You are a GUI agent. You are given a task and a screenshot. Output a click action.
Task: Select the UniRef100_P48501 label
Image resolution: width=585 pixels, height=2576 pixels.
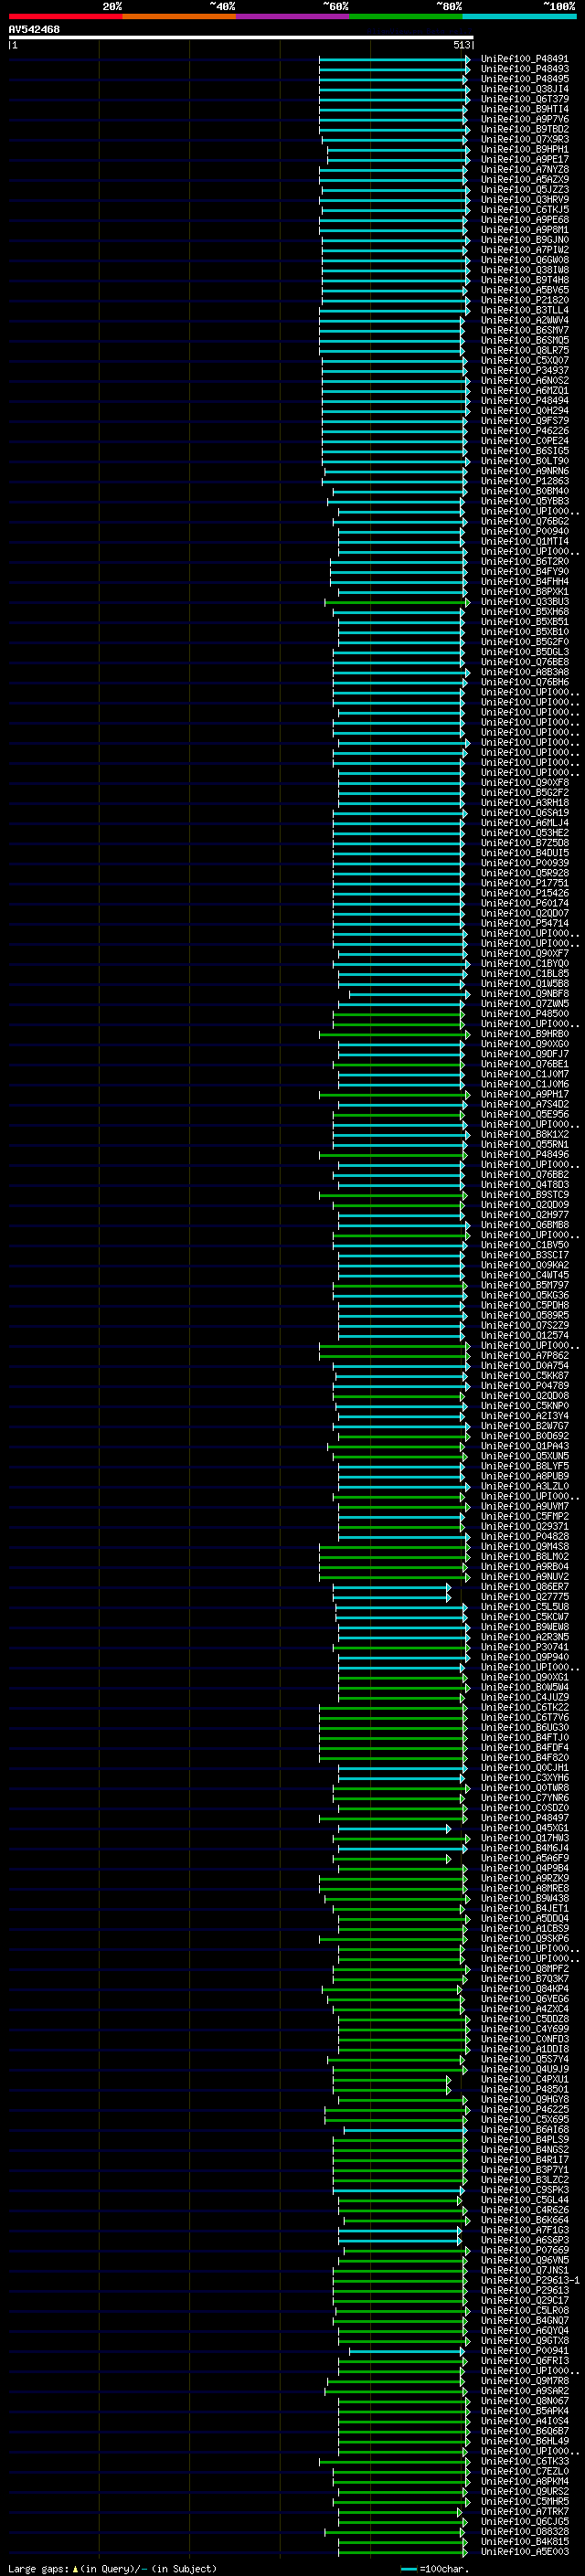(x=525, y=2089)
